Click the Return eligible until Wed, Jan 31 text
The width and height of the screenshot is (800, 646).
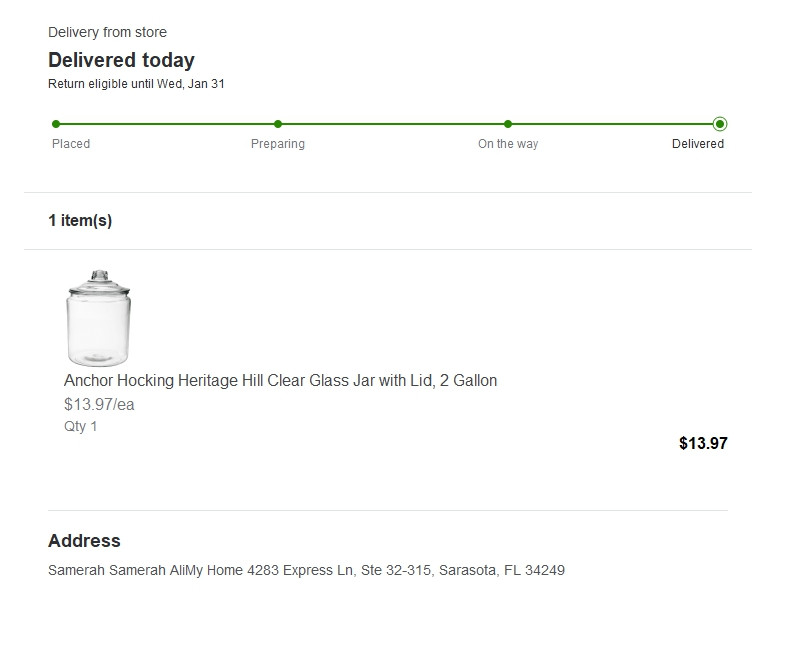[x=136, y=84]
